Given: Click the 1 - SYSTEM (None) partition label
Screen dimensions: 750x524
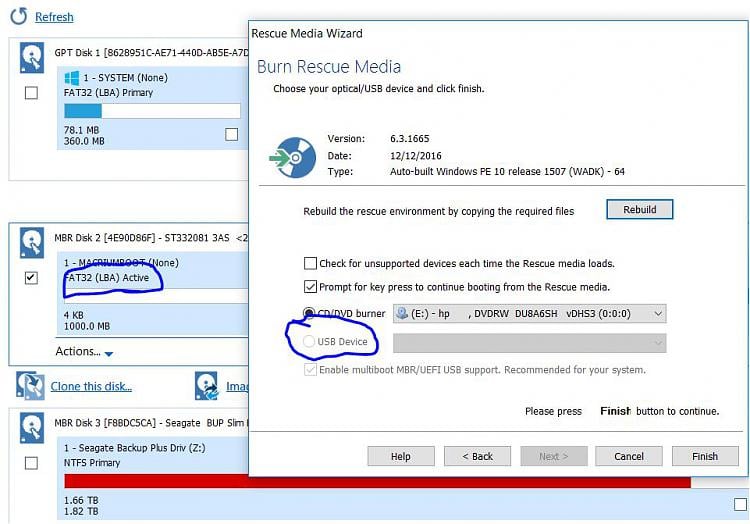Looking at the screenshot, I should (125, 77).
